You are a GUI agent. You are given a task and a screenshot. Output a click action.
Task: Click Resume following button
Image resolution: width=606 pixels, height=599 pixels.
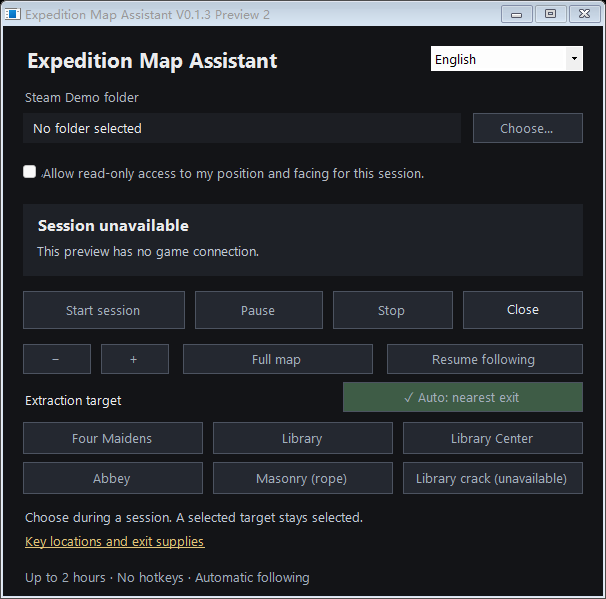click(x=485, y=359)
